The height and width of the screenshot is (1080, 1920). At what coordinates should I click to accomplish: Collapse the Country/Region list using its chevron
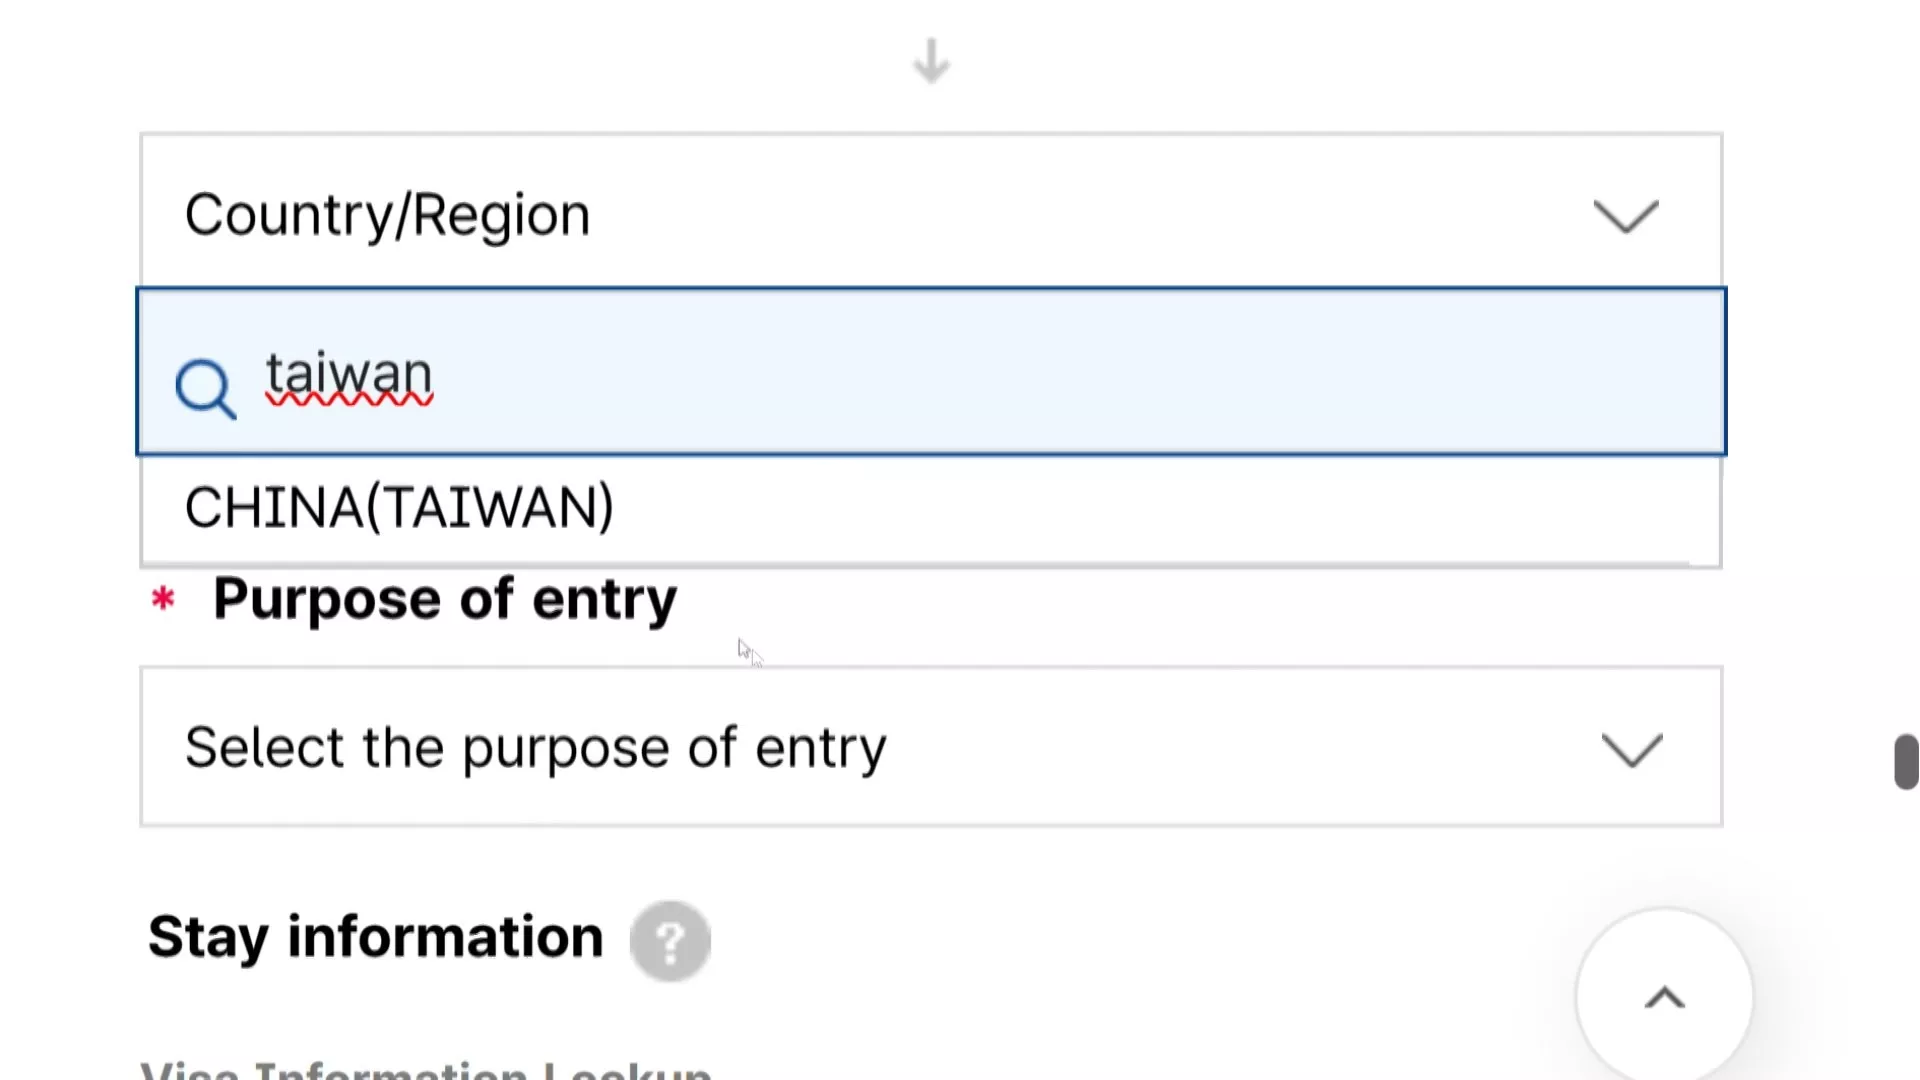click(1625, 216)
